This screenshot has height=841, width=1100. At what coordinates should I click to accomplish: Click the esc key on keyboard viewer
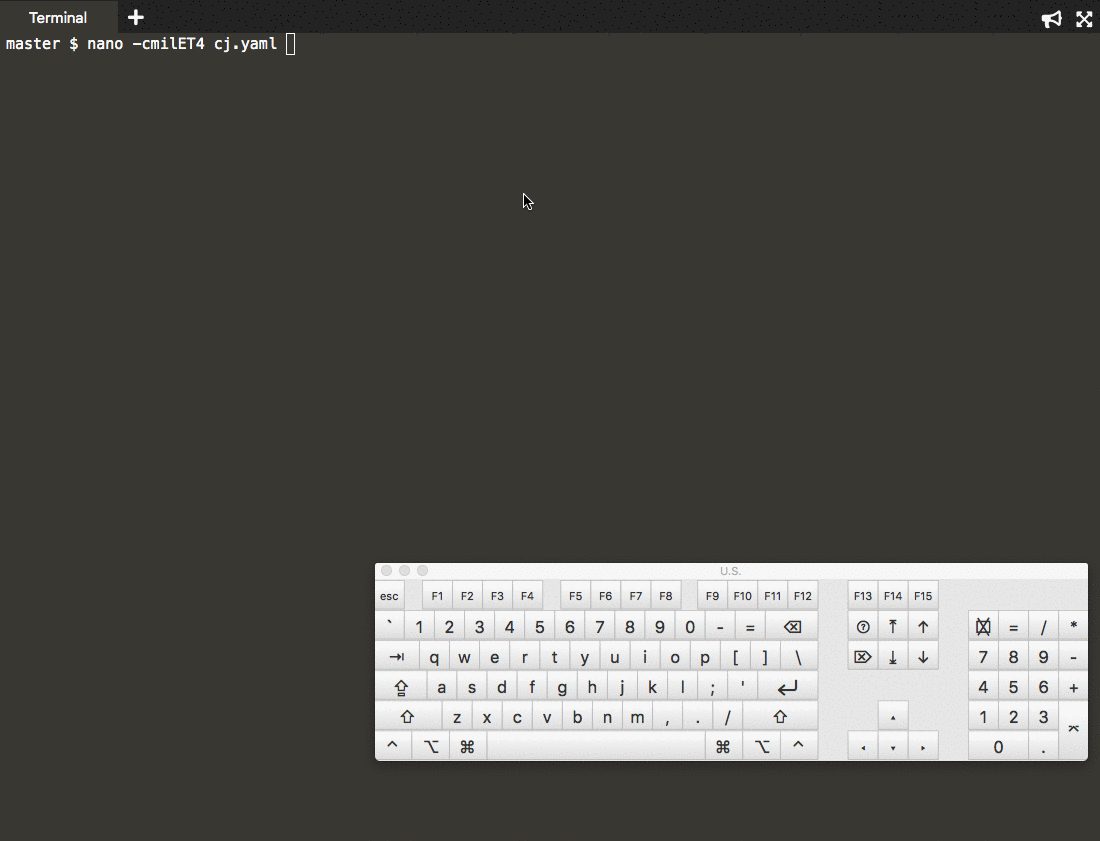coord(389,596)
